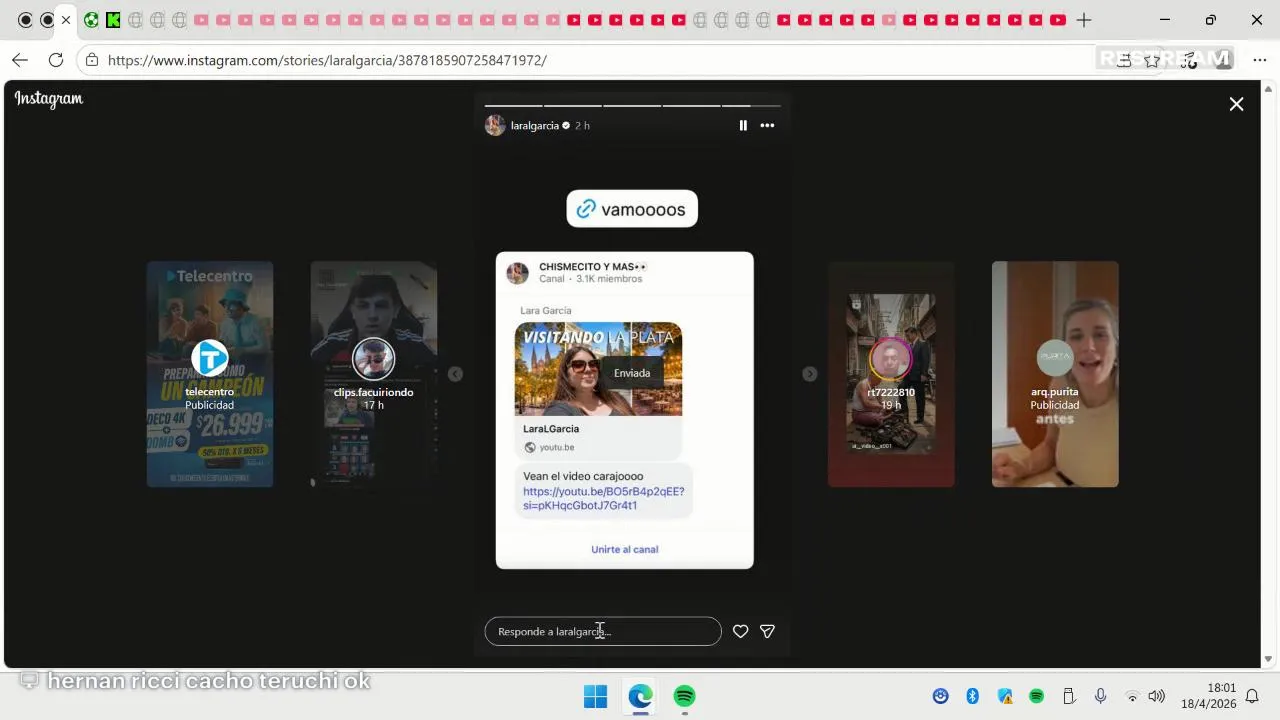1280x720 pixels.
Task: Go to next story with right arrow
Action: [x=810, y=374]
